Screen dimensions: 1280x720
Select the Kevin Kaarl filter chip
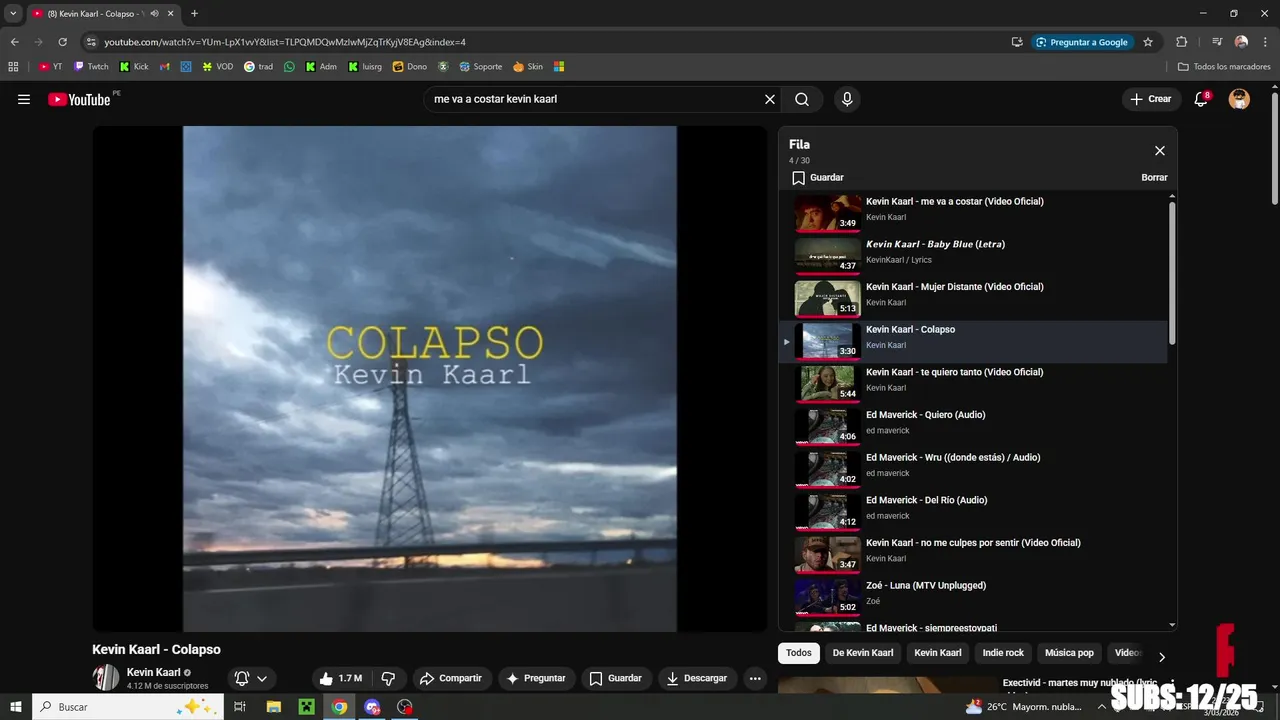(938, 653)
